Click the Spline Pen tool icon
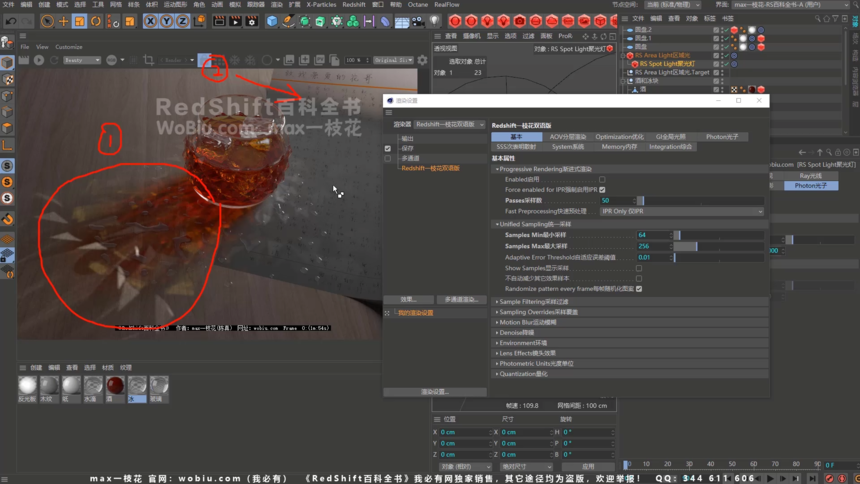The width and height of the screenshot is (860, 484). [288, 21]
